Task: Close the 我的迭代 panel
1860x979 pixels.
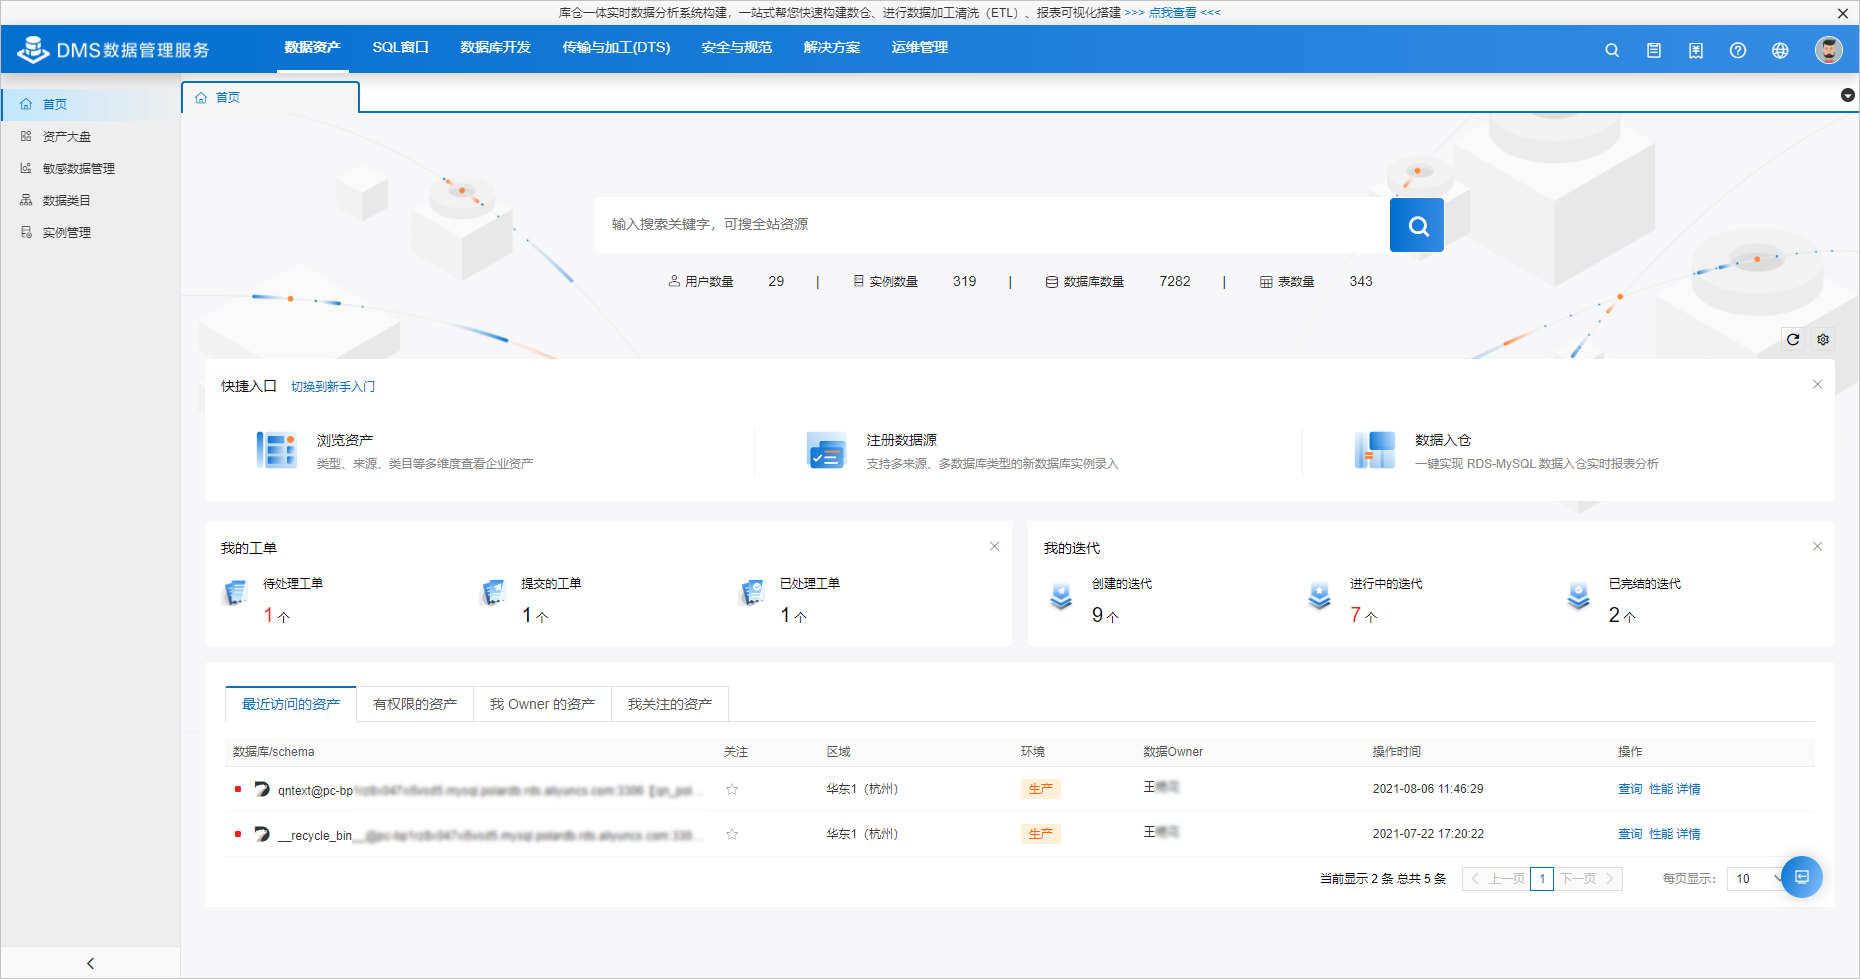Action: click(x=1818, y=546)
